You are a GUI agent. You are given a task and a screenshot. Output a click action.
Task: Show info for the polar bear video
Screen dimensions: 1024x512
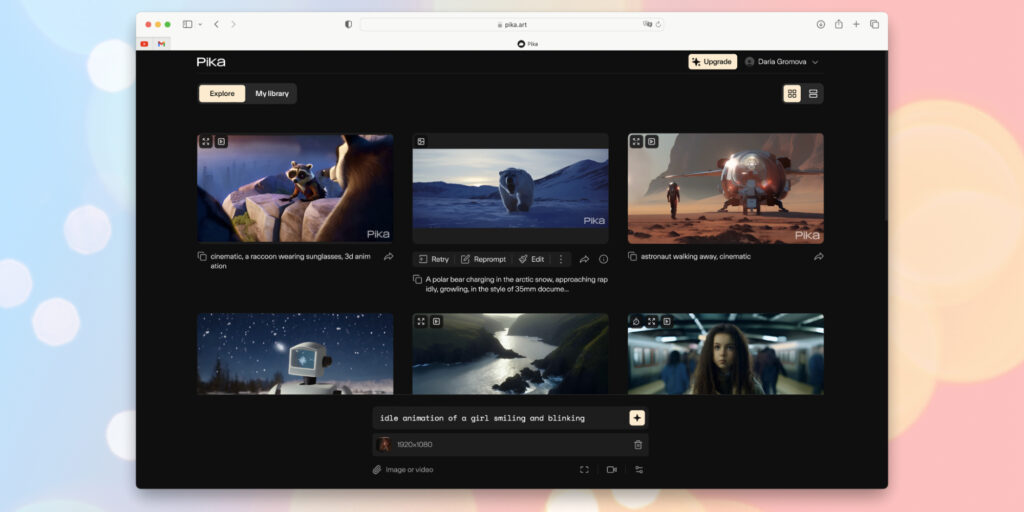pos(603,259)
